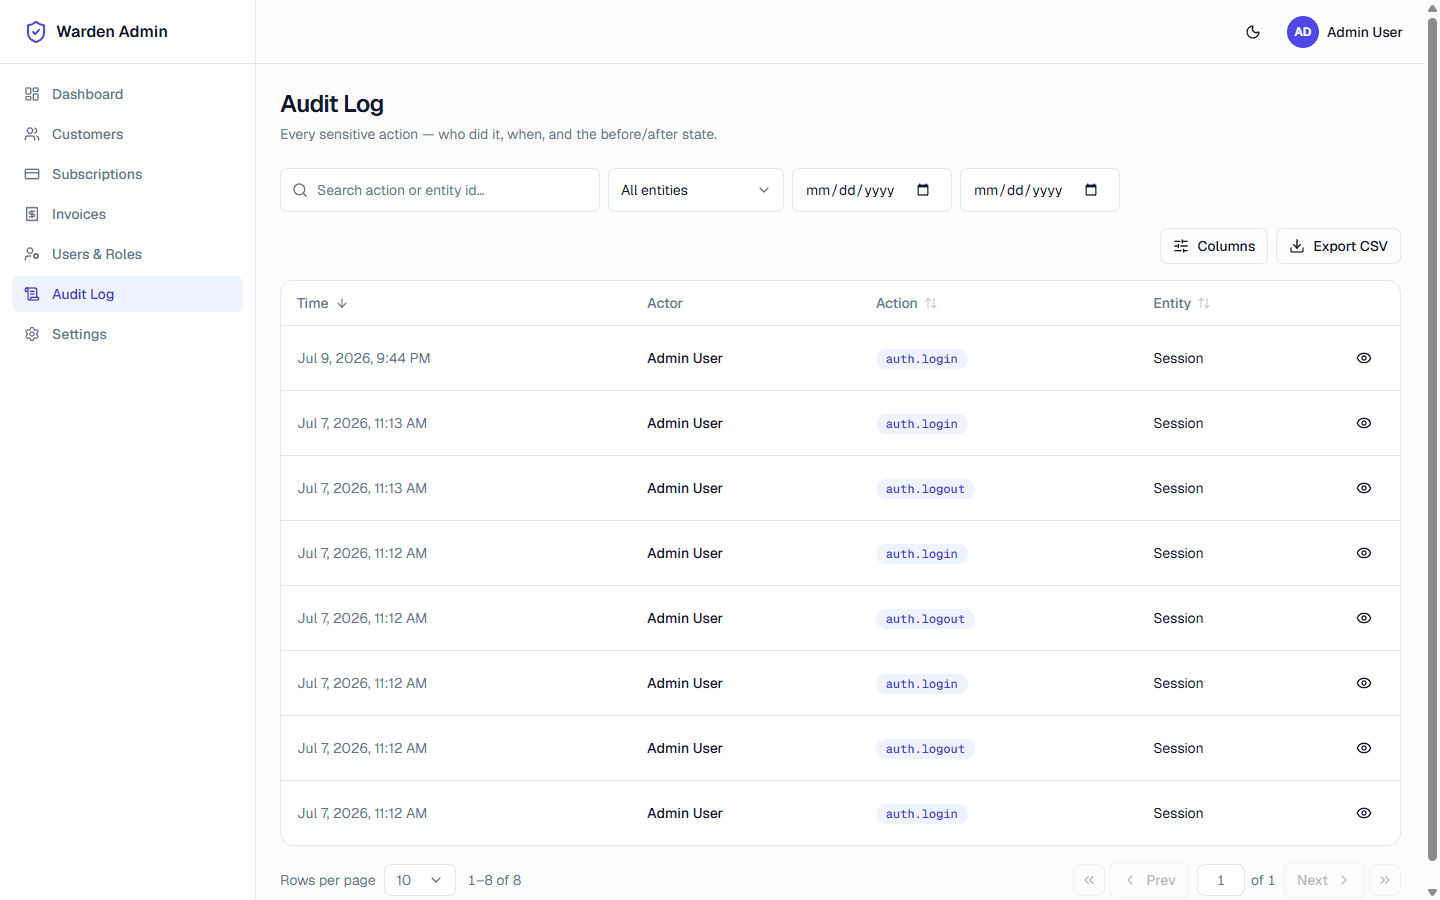
Task: Sort the table by the Time column
Action: tap(322, 303)
